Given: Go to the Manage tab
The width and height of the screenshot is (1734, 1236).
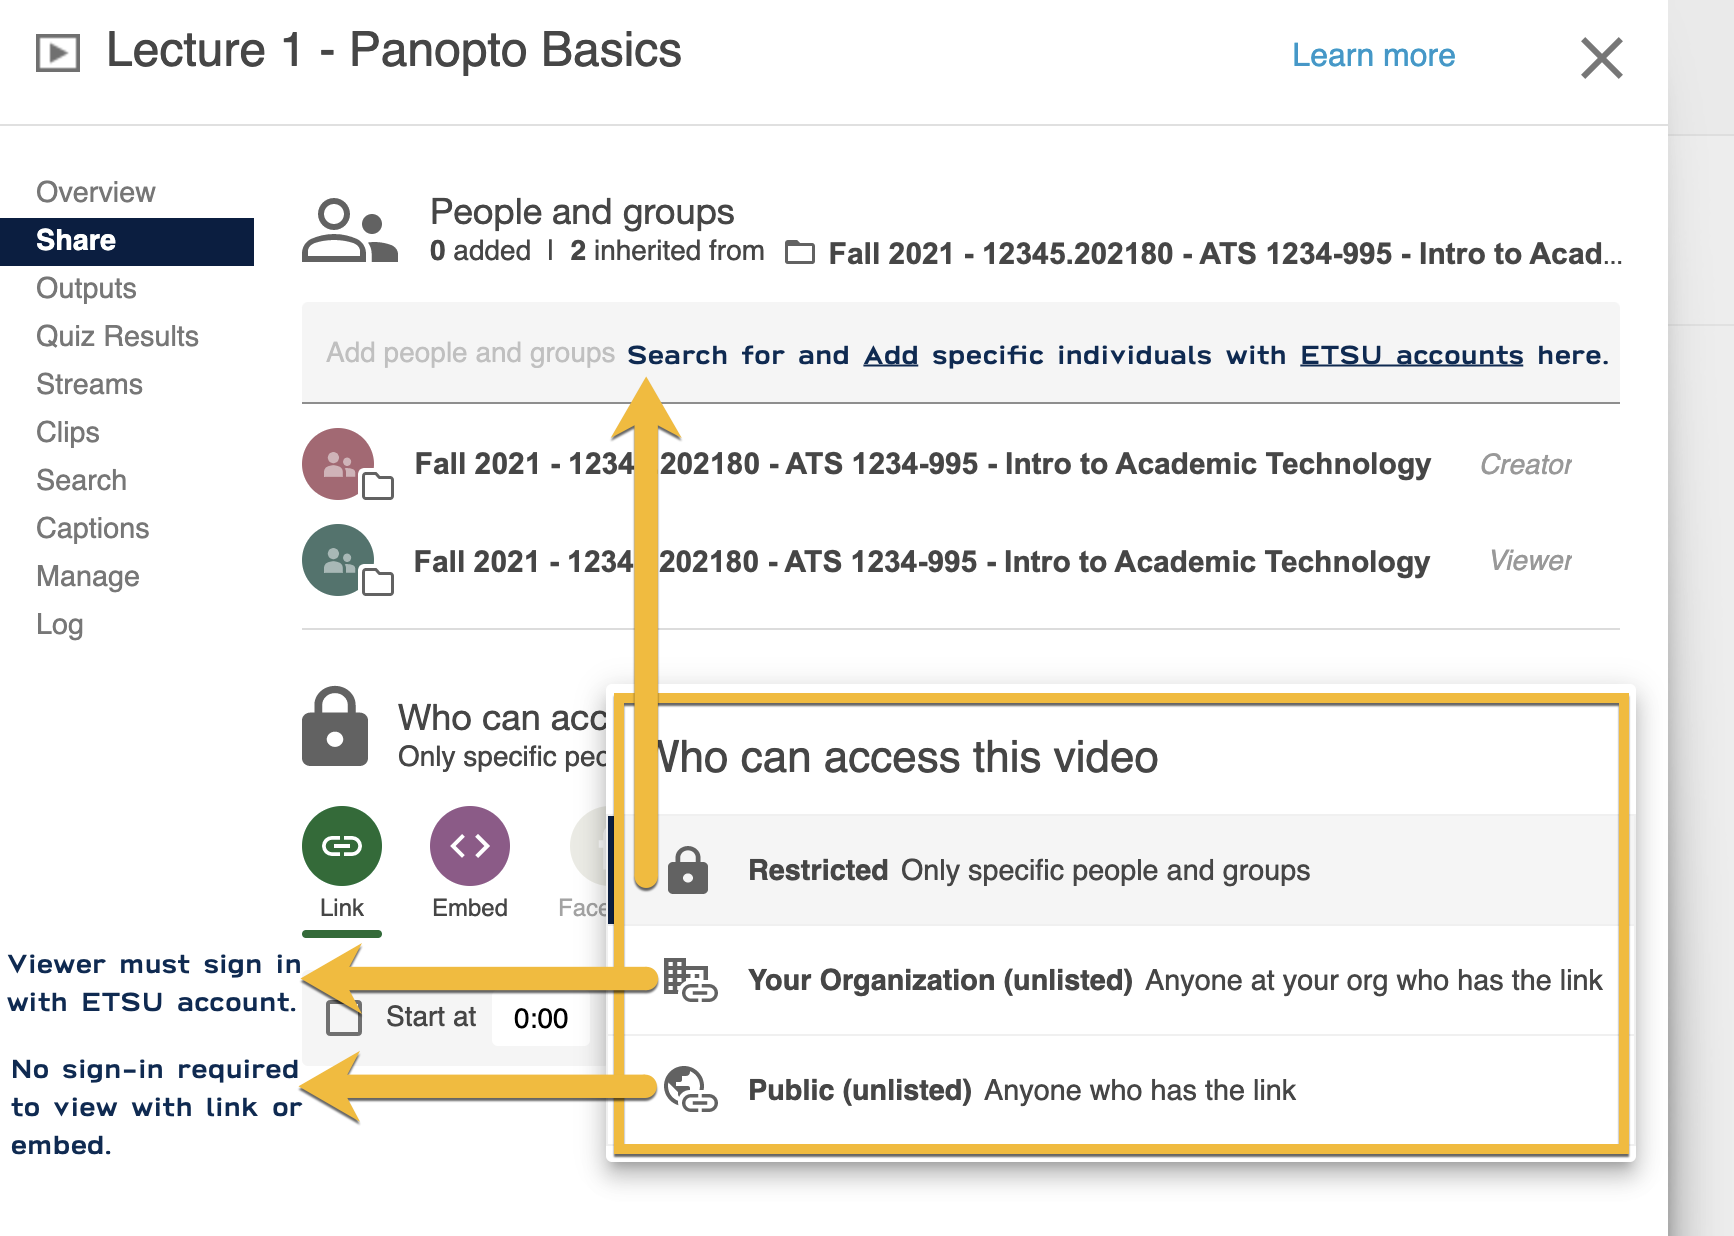Looking at the screenshot, I should pyautogui.click(x=87, y=576).
